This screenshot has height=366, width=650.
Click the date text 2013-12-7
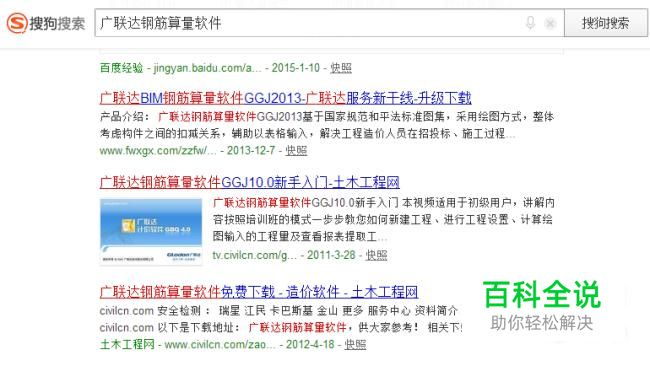251,150
